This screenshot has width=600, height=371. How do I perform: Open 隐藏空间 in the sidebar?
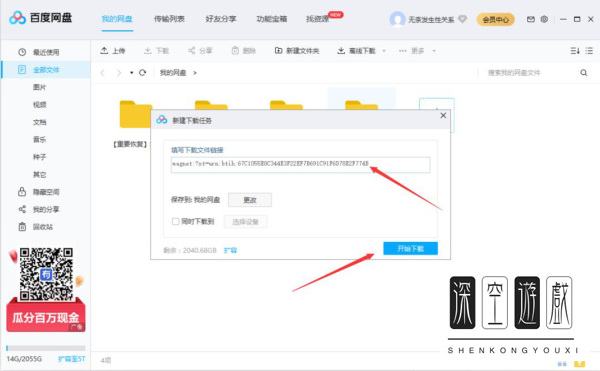click(46, 192)
